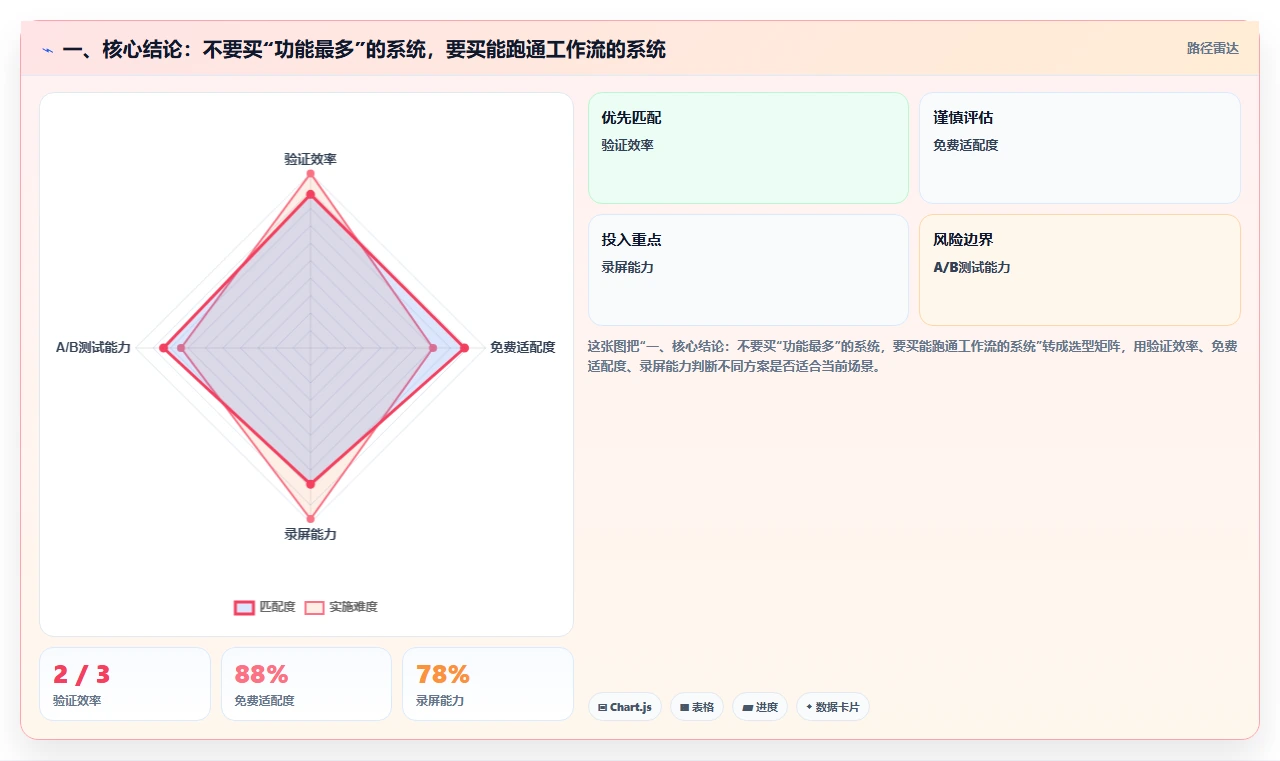Viewport: 1280px width, 761px height.
Task: Click the 2 / 3 验证效率 stat card
Action: (125, 684)
